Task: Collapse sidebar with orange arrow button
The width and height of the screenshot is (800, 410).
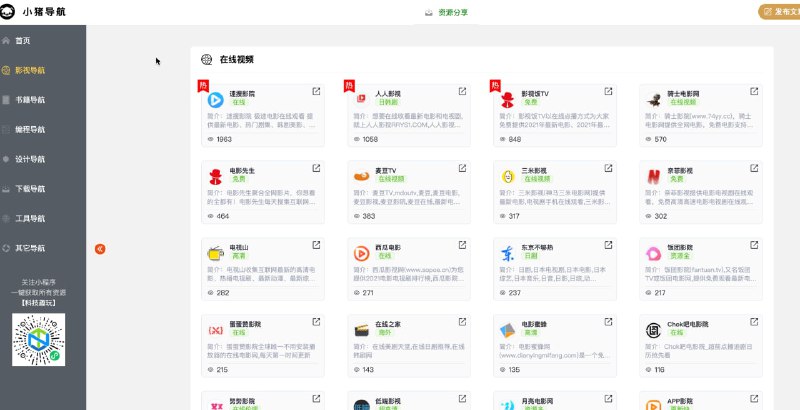Action: (100, 249)
